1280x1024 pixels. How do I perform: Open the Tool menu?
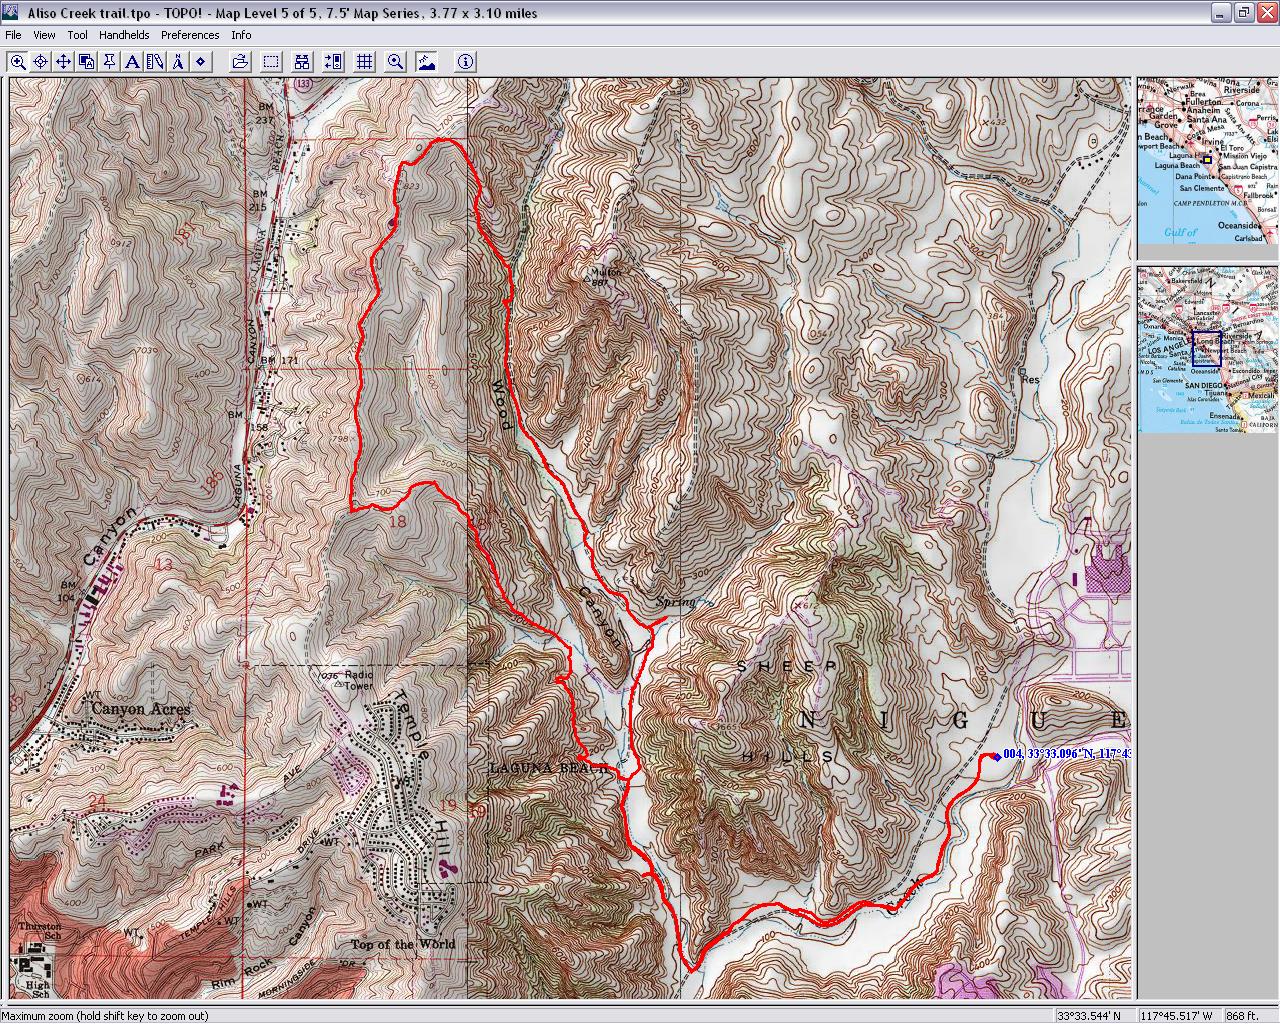(78, 35)
